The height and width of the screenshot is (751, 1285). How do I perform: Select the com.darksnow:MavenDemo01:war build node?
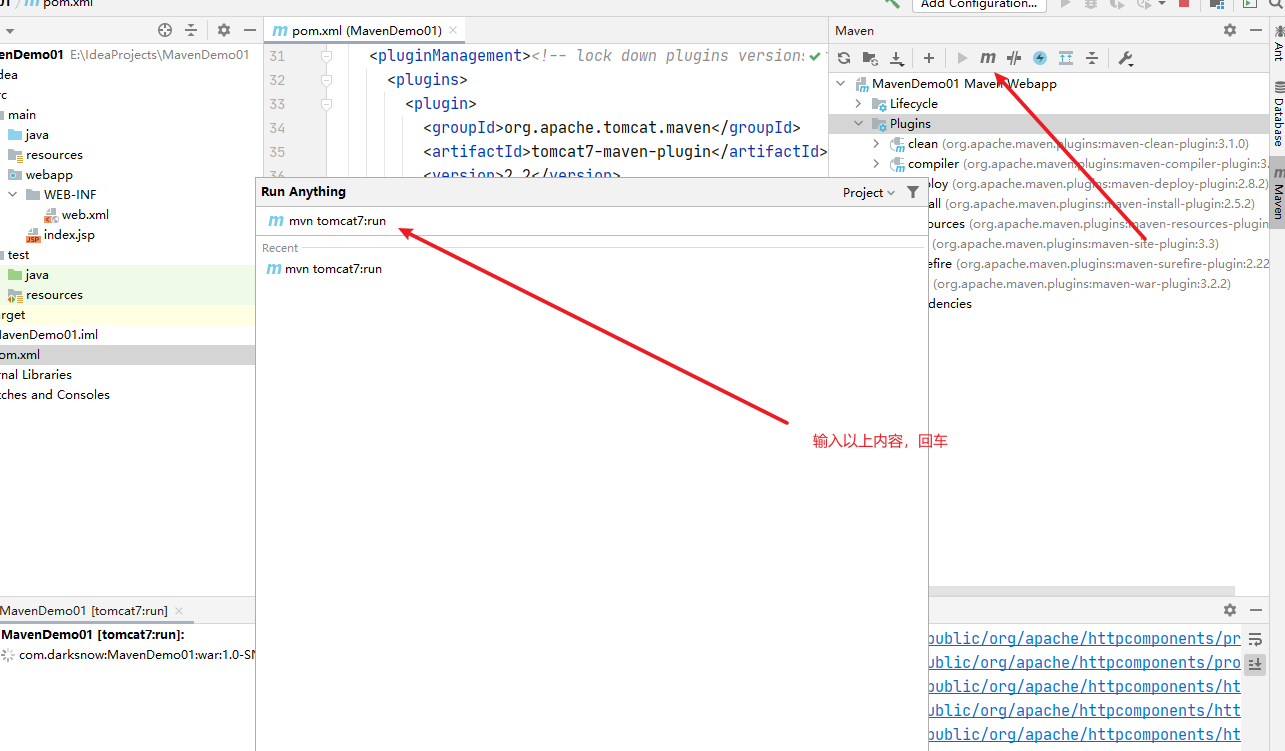click(128, 655)
